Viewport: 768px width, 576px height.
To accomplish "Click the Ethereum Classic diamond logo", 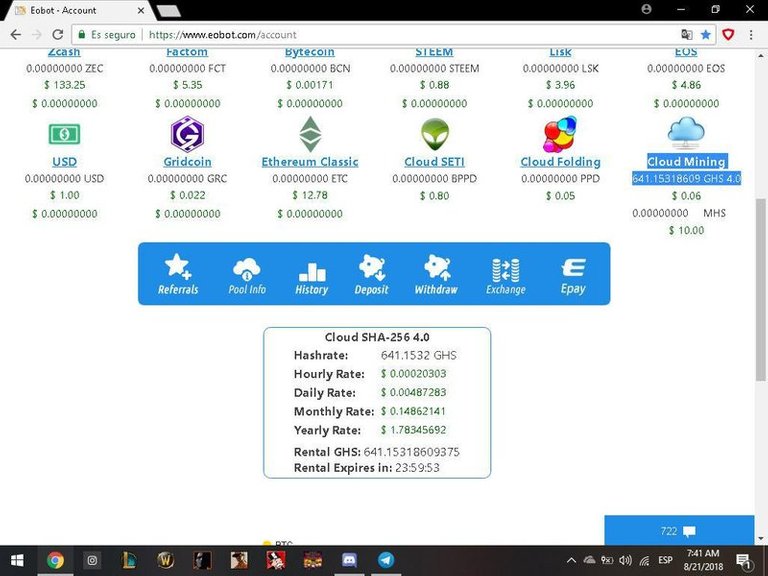I will pyautogui.click(x=310, y=134).
